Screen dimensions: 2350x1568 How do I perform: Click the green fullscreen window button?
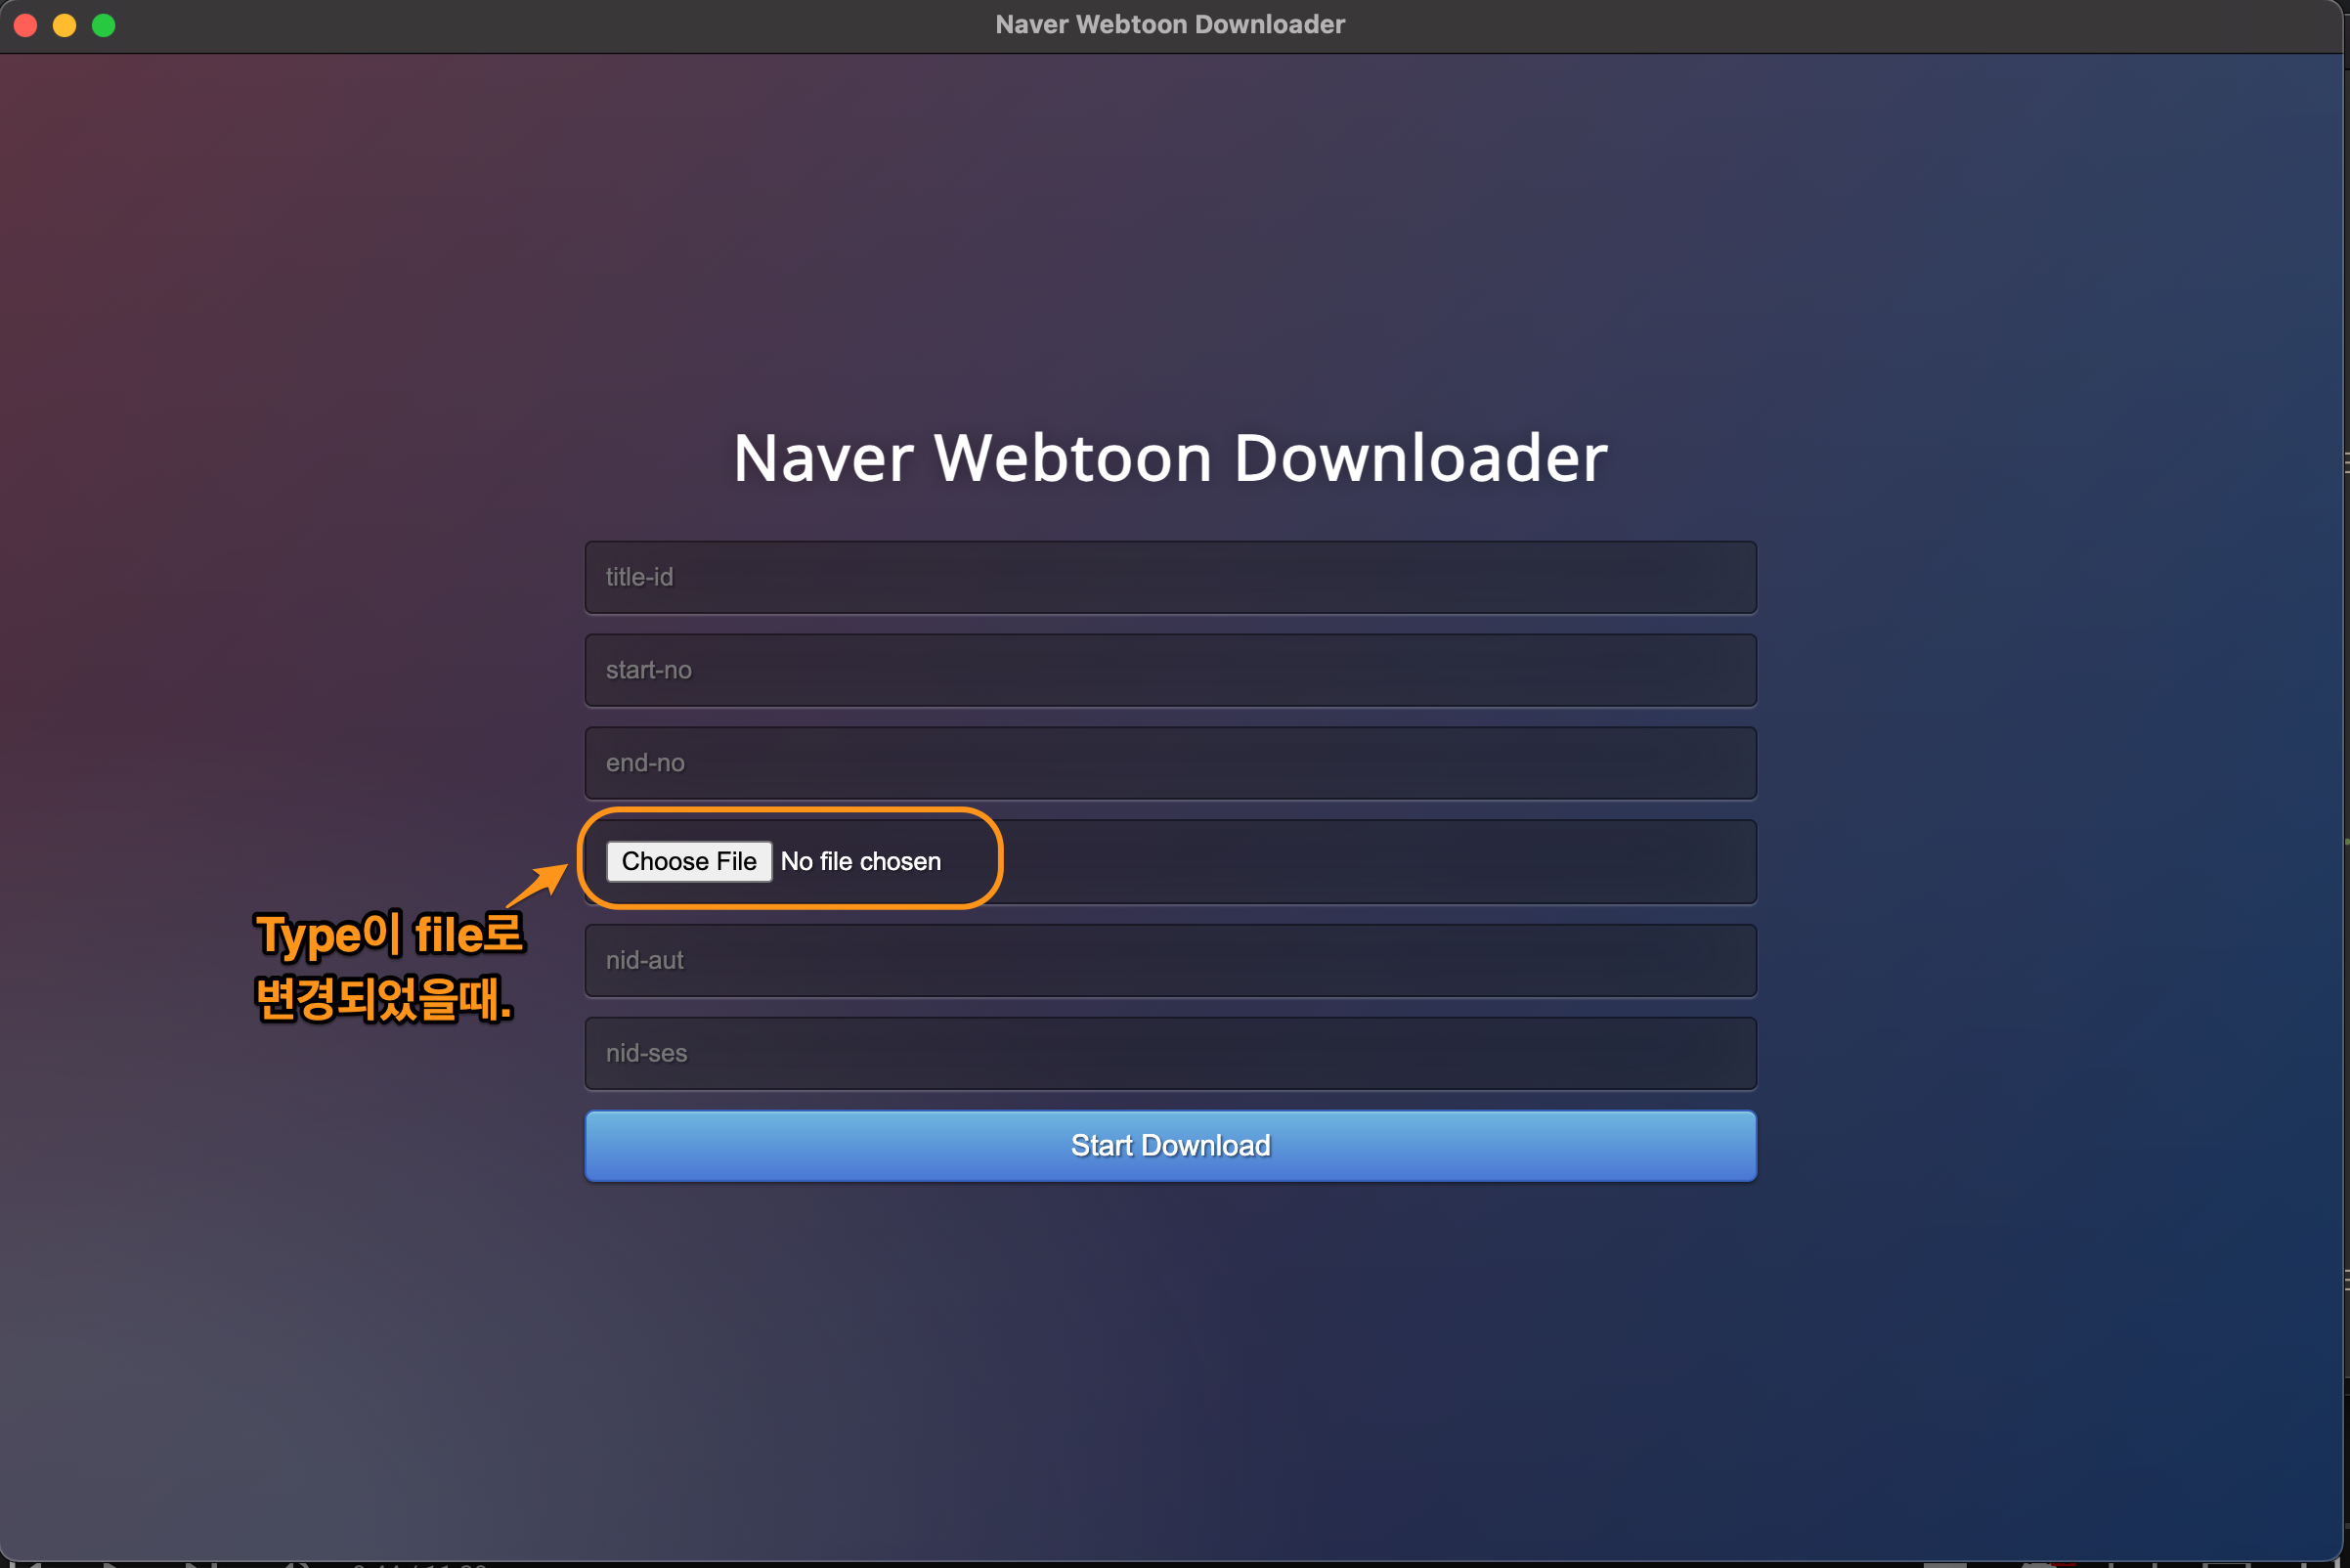[103, 25]
